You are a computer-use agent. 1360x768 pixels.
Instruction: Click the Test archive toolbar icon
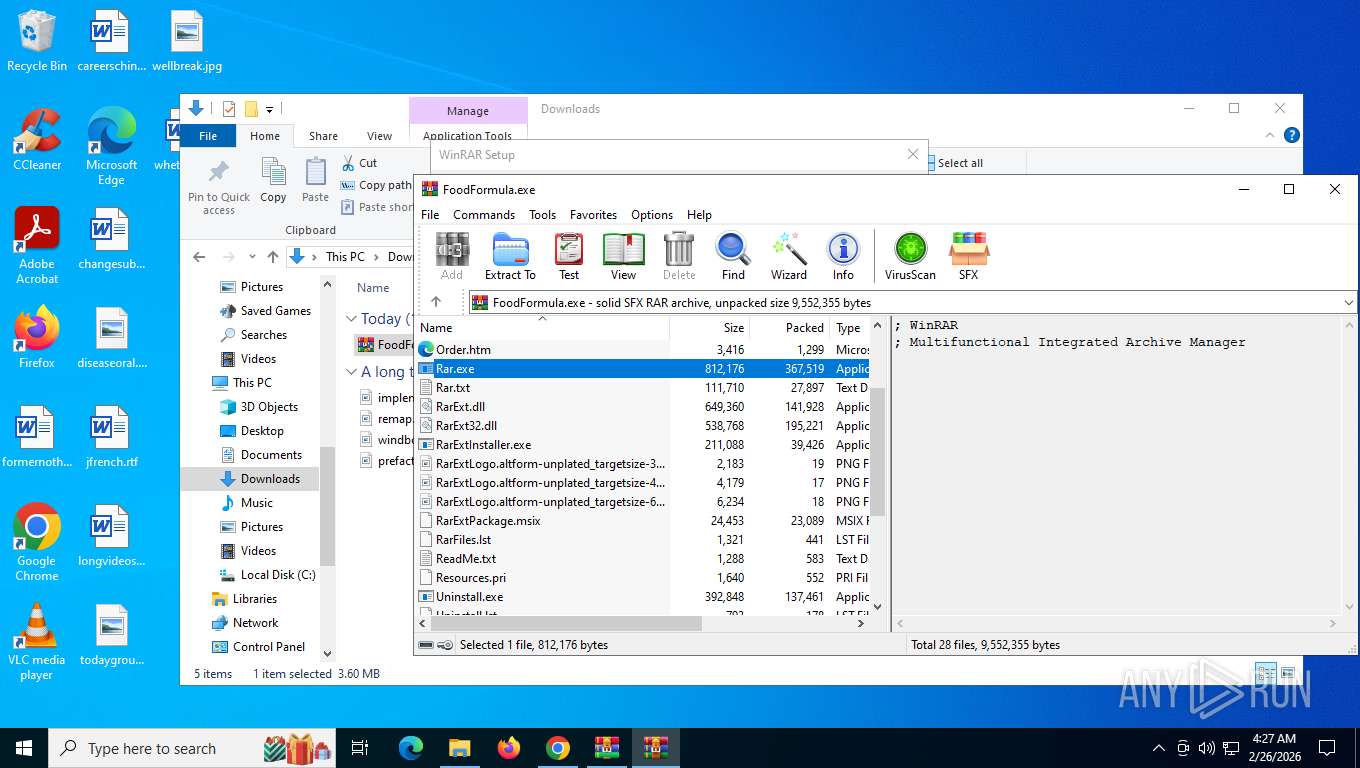(569, 256)
